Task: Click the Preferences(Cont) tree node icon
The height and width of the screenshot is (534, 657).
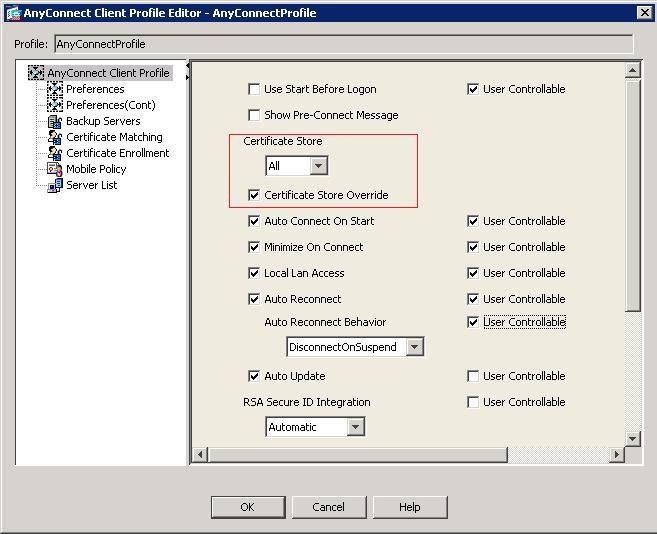Action: click(x=54, y=105)
